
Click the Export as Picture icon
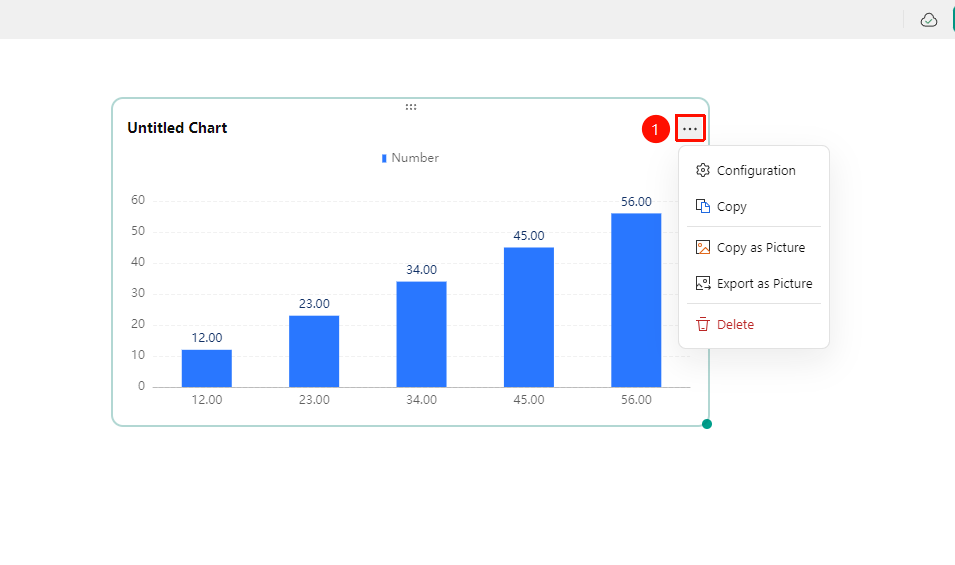click(703, 283)
